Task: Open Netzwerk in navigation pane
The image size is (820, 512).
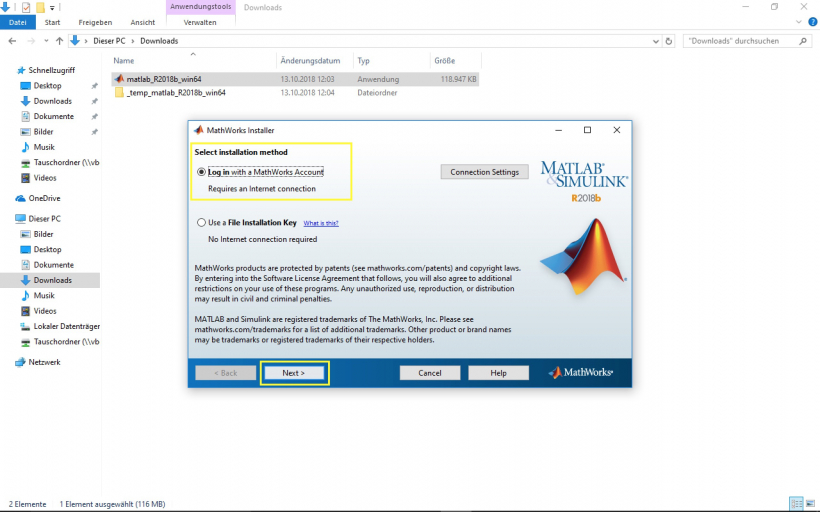Action: pos(44,362)
